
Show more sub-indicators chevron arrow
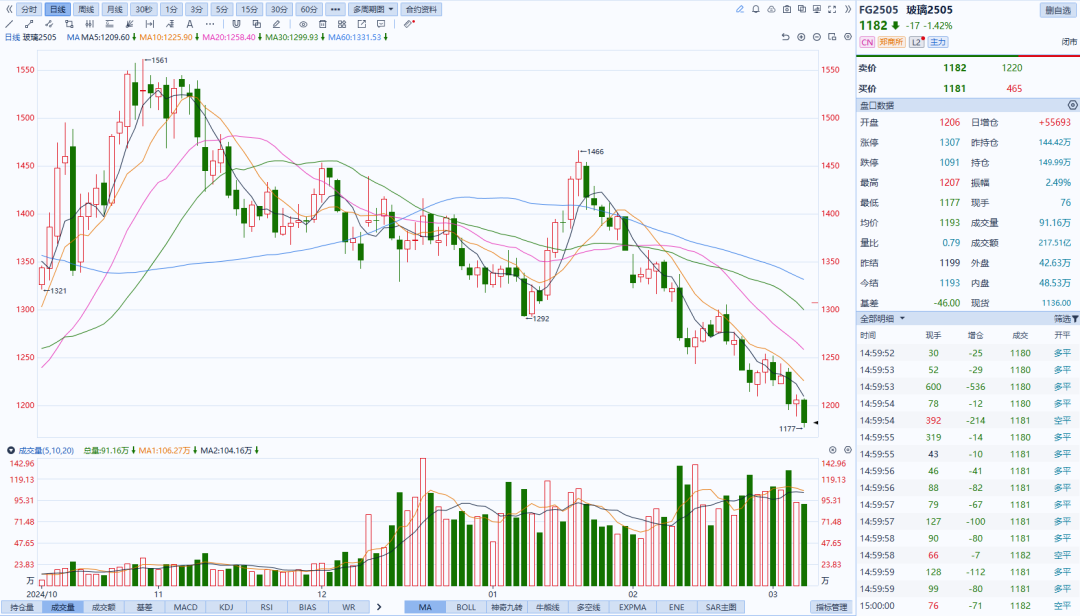point(379,607)
